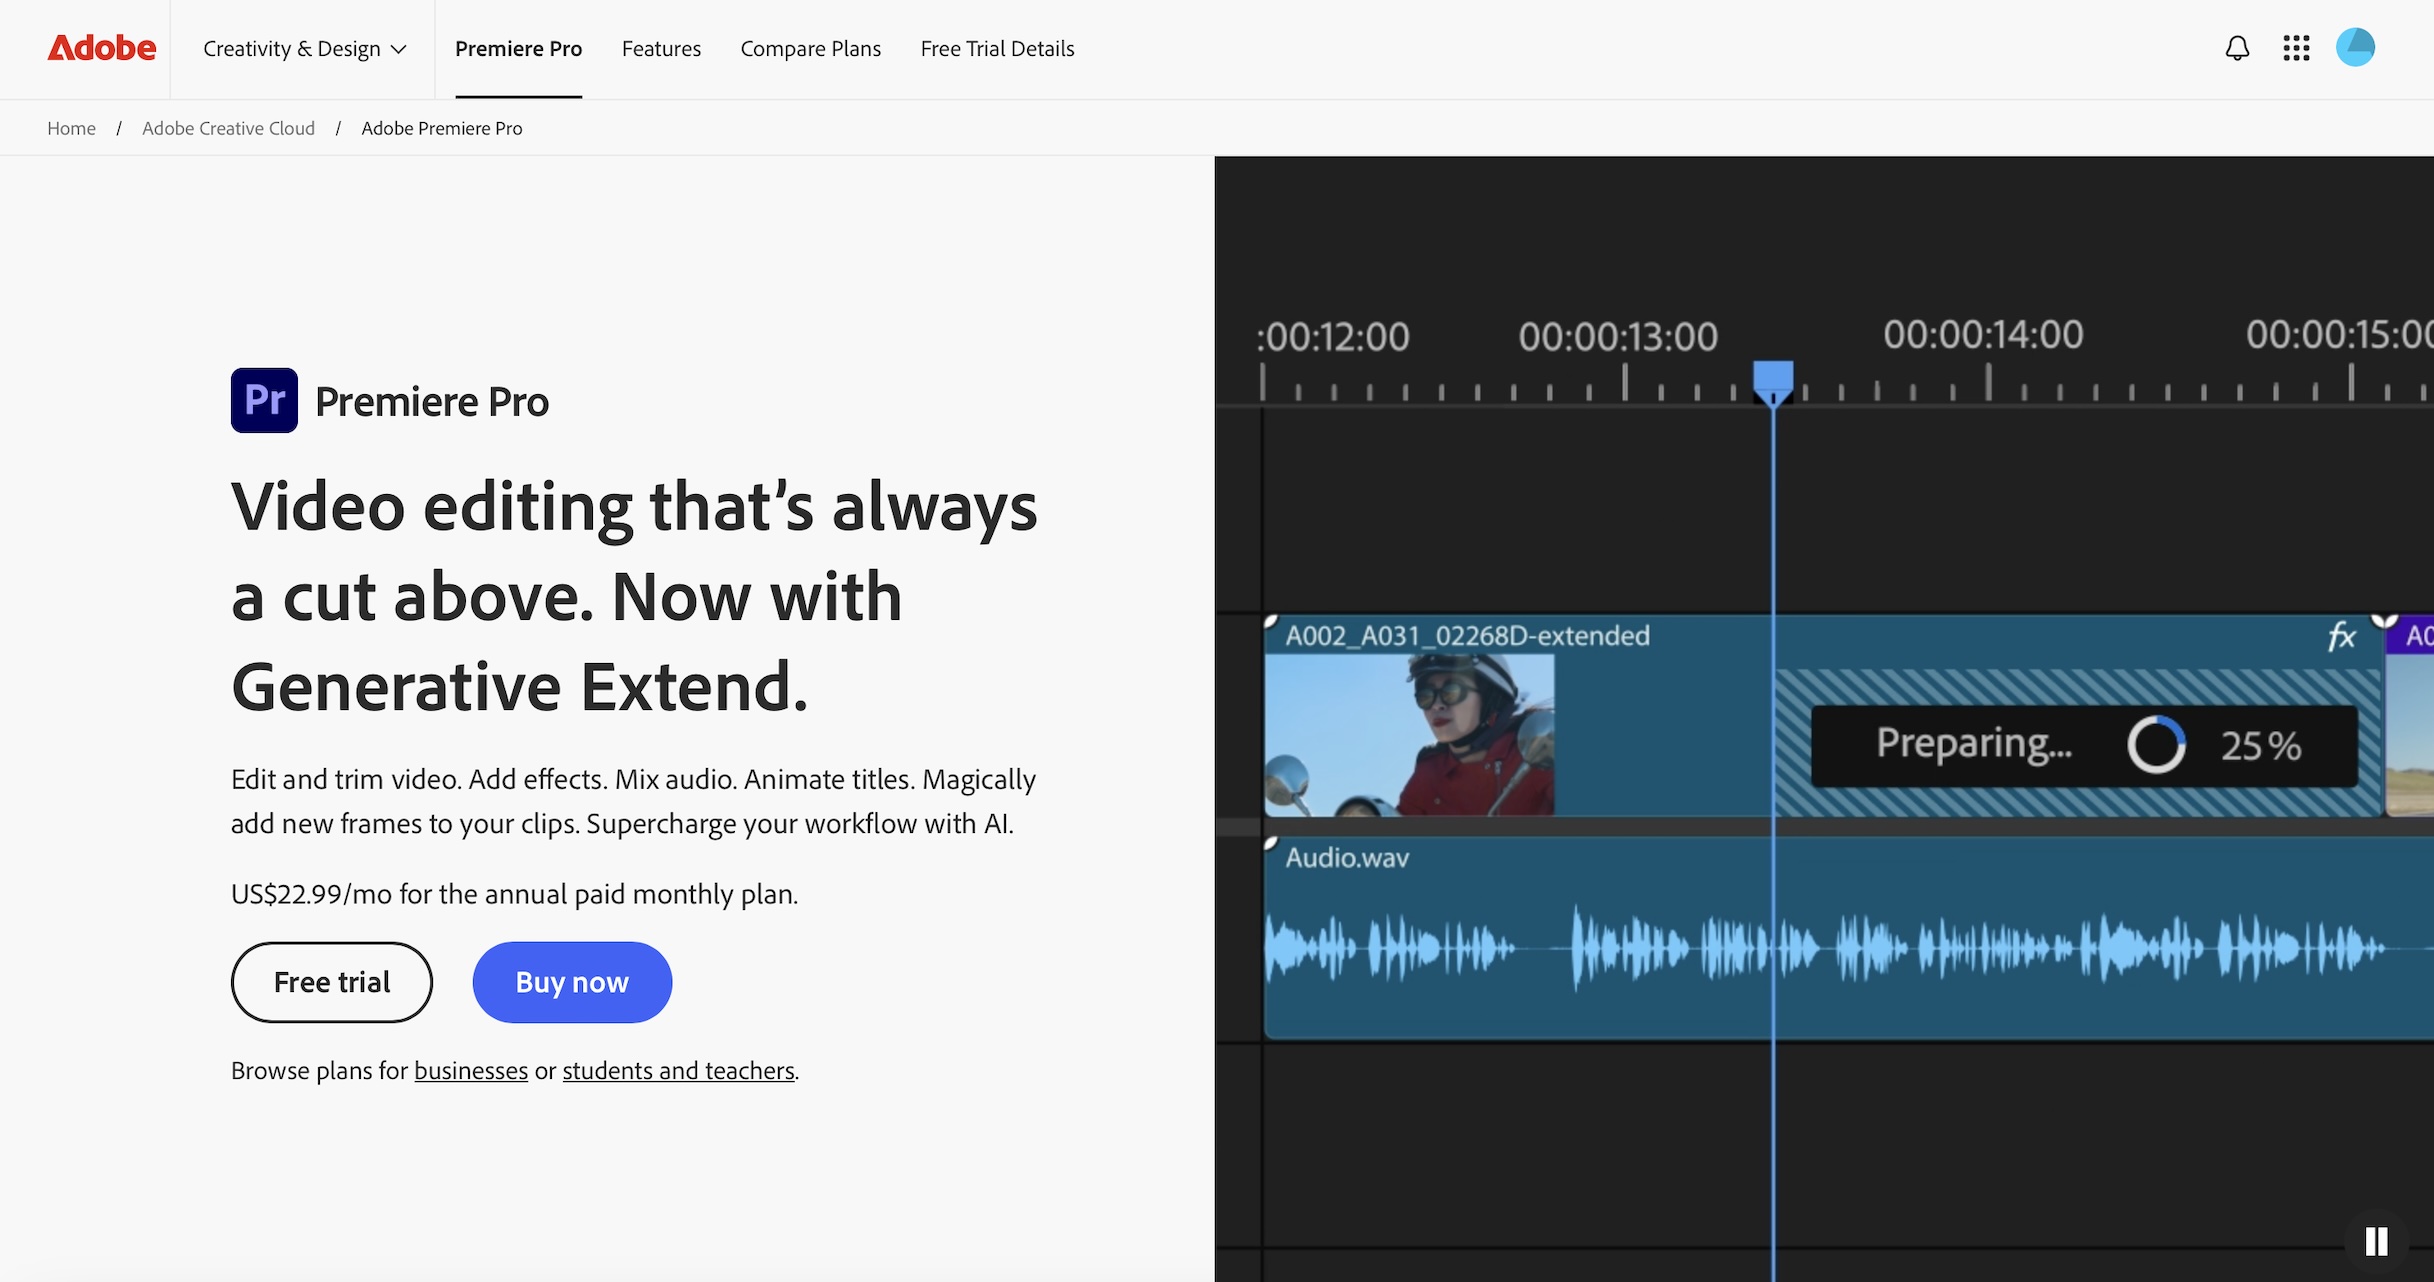Click the Premiere Pro product title
This screenshot has width=2434, height=1282.
coord(432,401)
